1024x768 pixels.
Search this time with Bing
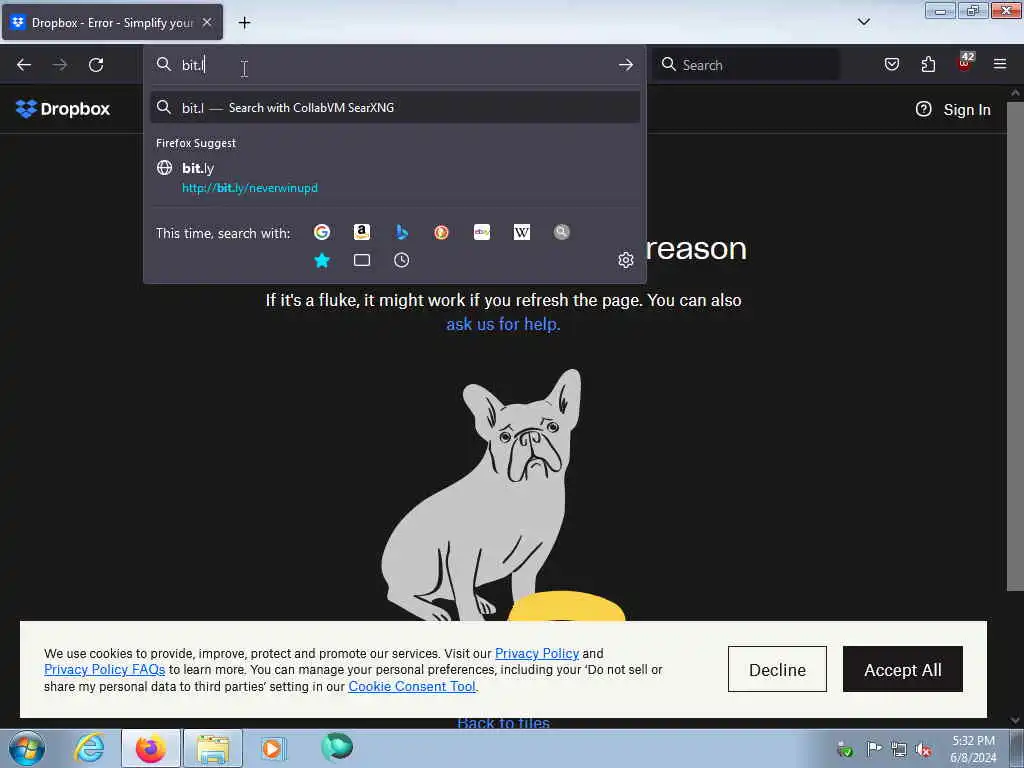402,232
